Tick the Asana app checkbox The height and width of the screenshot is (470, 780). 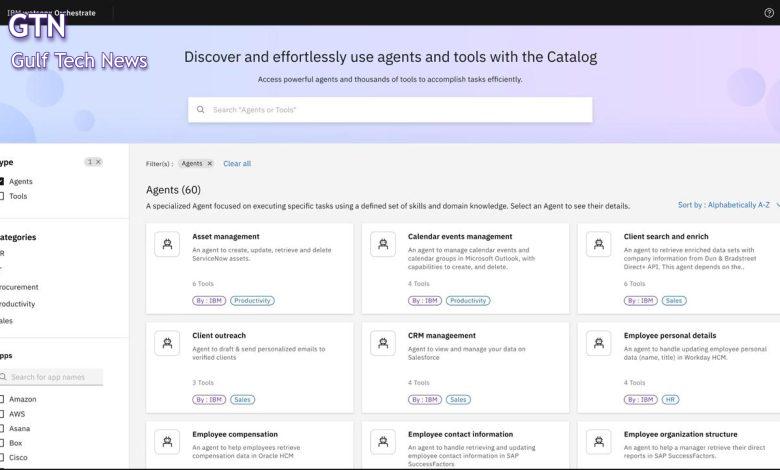[x=2, y=428]
